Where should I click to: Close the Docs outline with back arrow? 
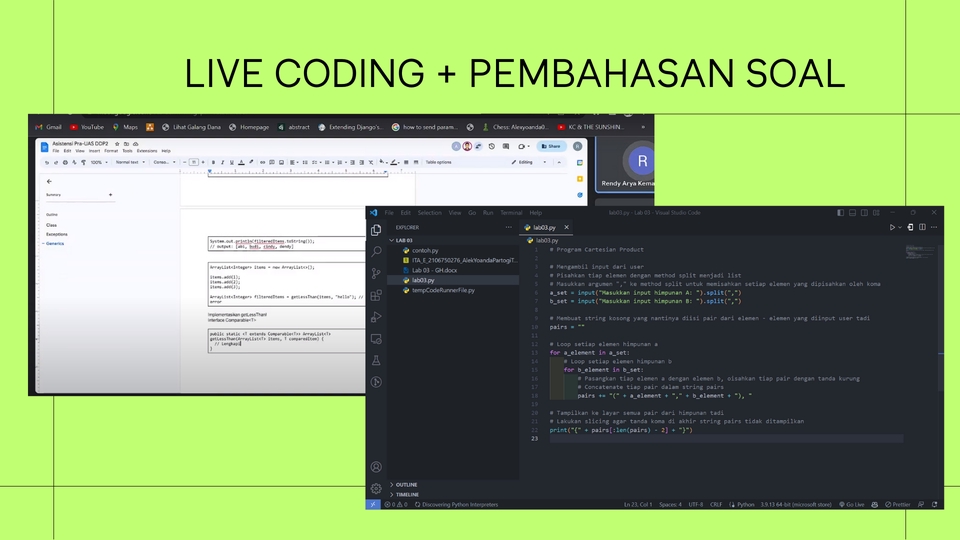pyautogui.click(x=49, y=181)
